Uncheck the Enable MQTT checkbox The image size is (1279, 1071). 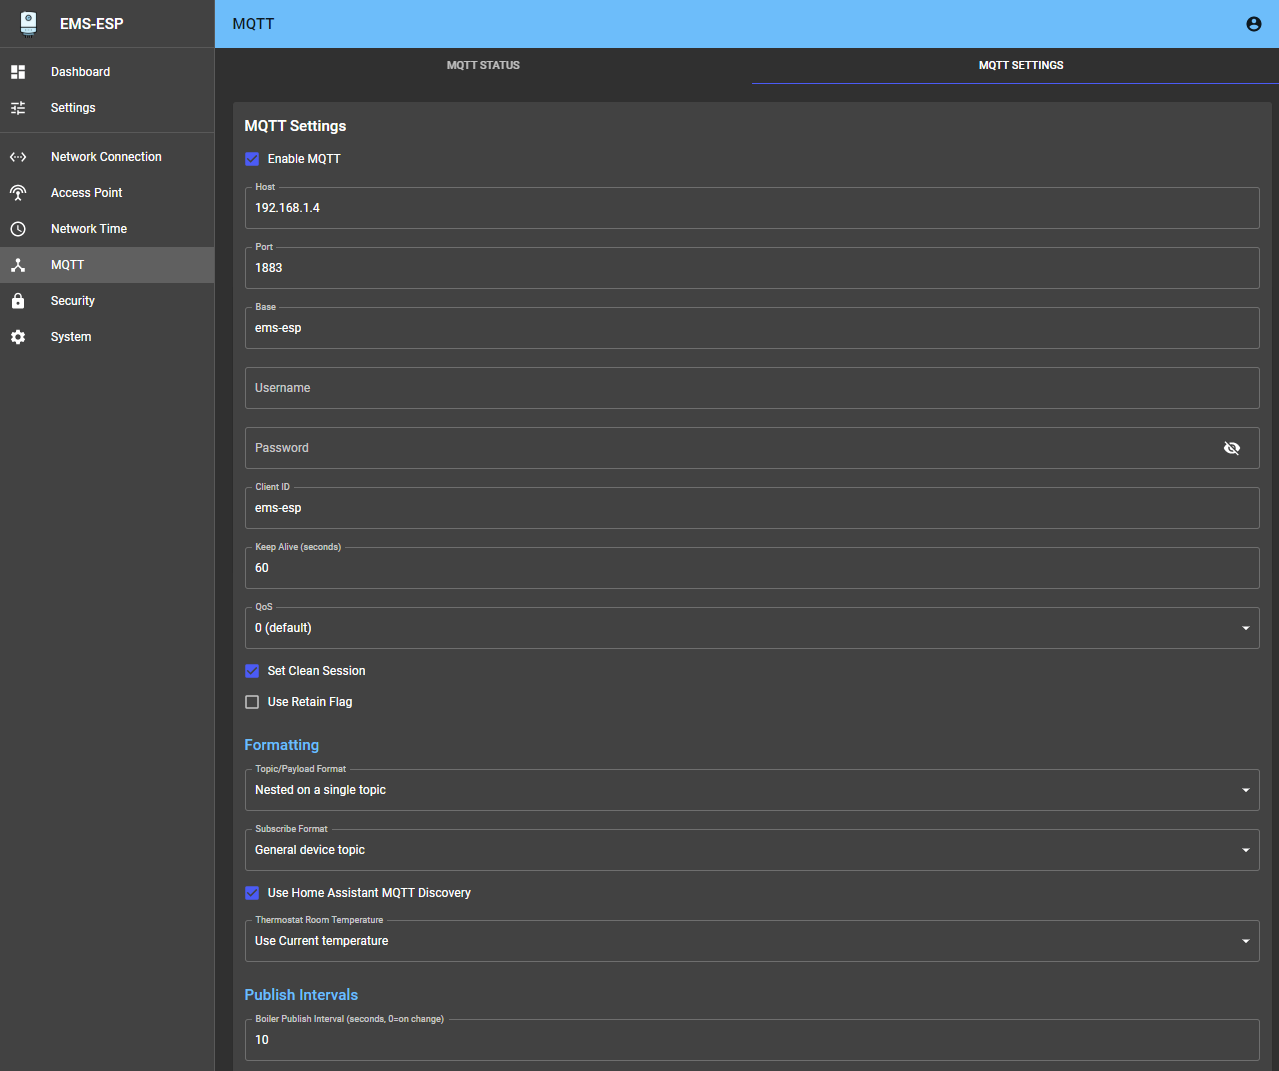tap(252, 159)
